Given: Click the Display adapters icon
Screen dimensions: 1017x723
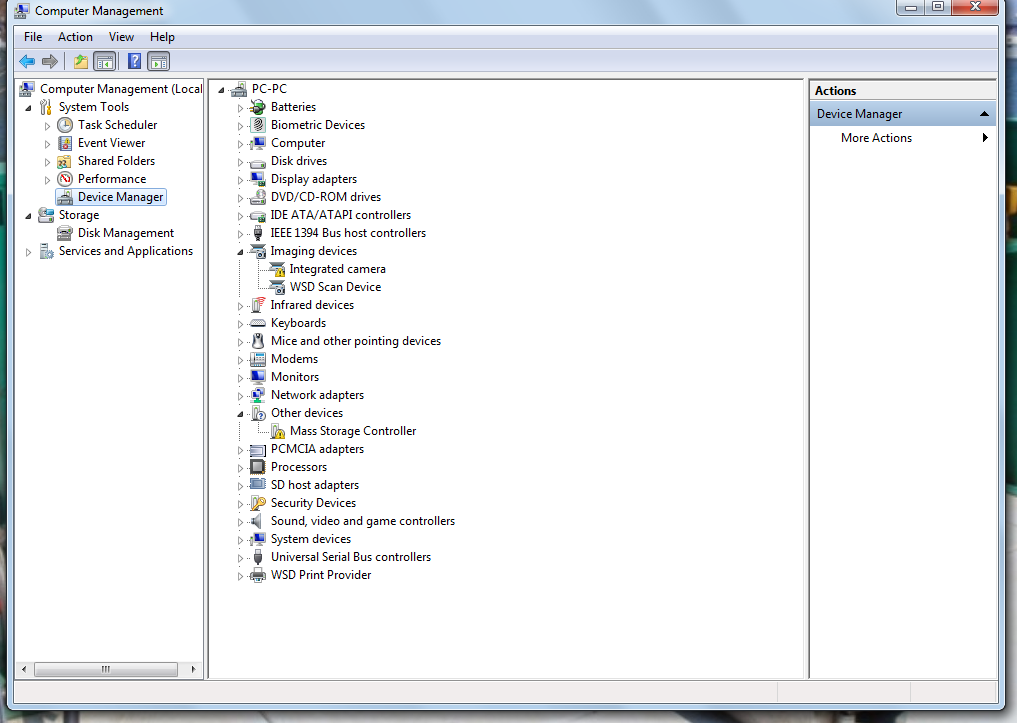Looking at the screenshot, I should (x=258, y=179).
